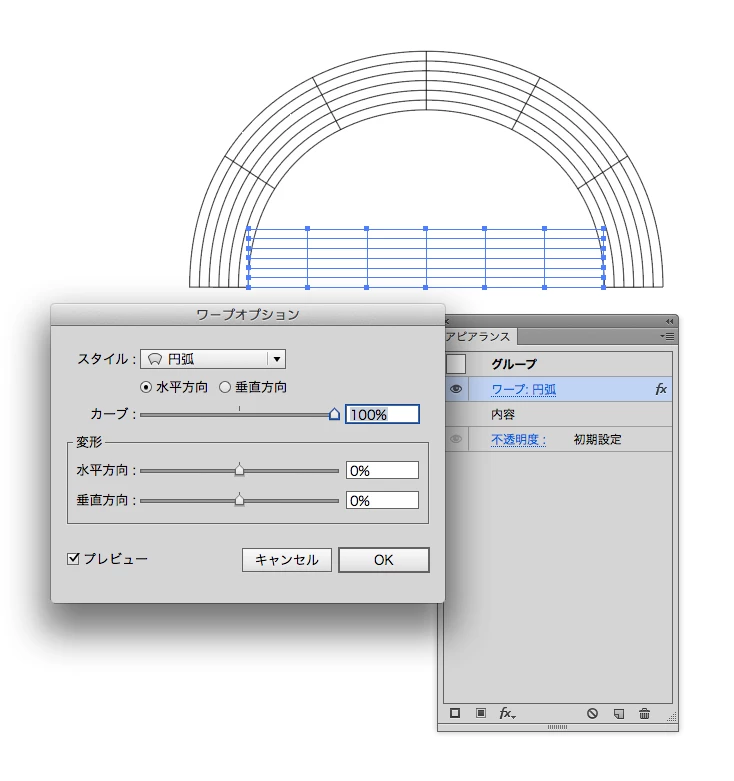Click the カーブ slider handle
Image resolution: width=734 pixels, height=781 pixels.
click(334, 414)
